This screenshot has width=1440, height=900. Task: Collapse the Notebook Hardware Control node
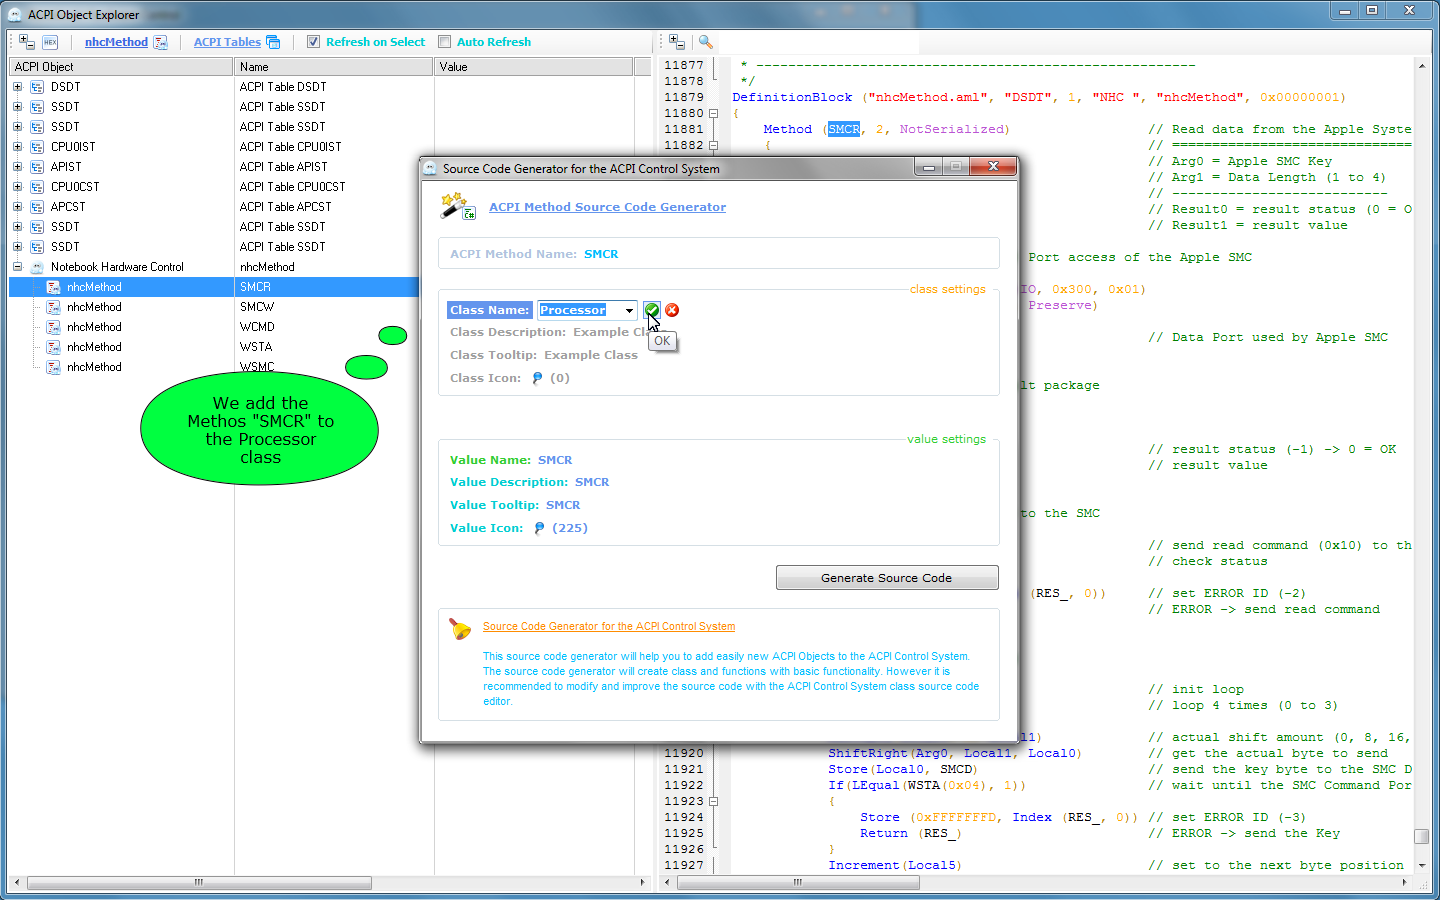(x=17, y=267)
